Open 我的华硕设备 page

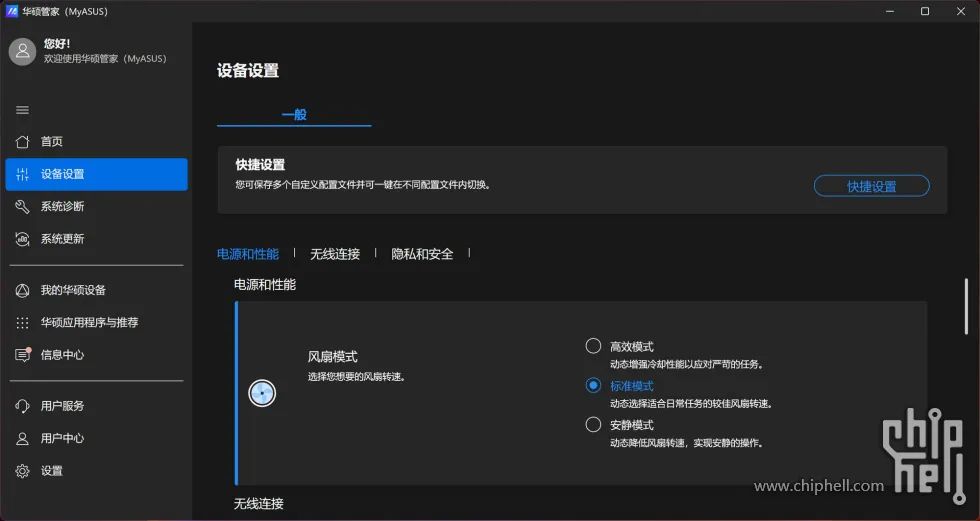(x=96, y=290)
